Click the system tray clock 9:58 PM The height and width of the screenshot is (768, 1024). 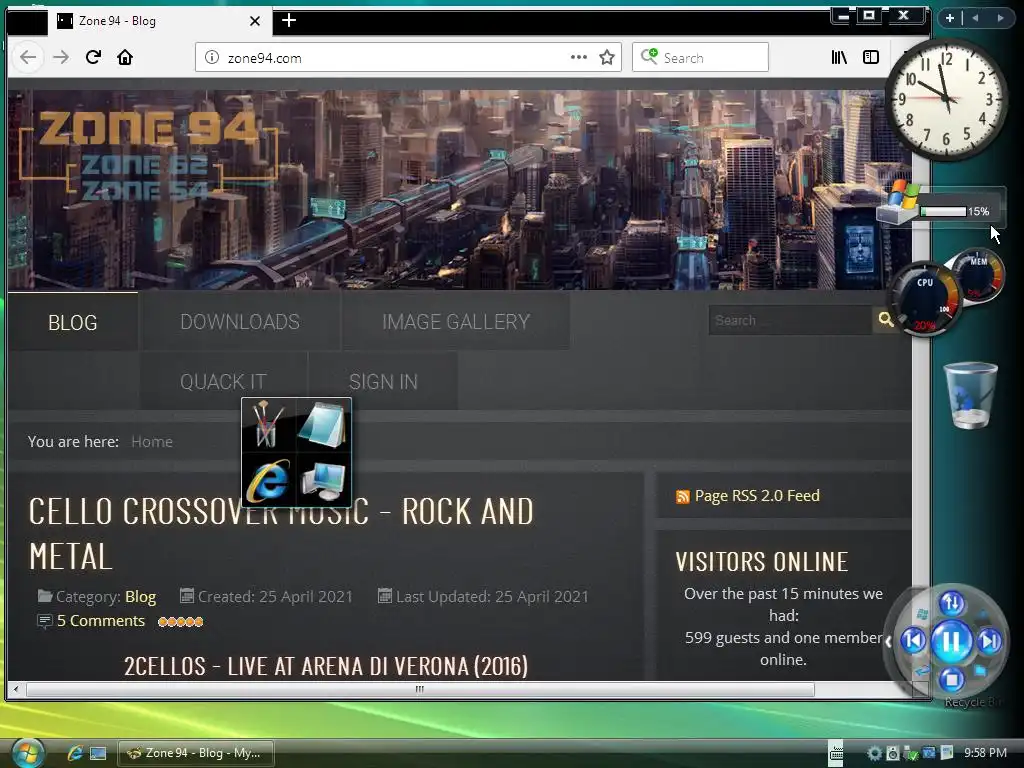tap(985, 752)
